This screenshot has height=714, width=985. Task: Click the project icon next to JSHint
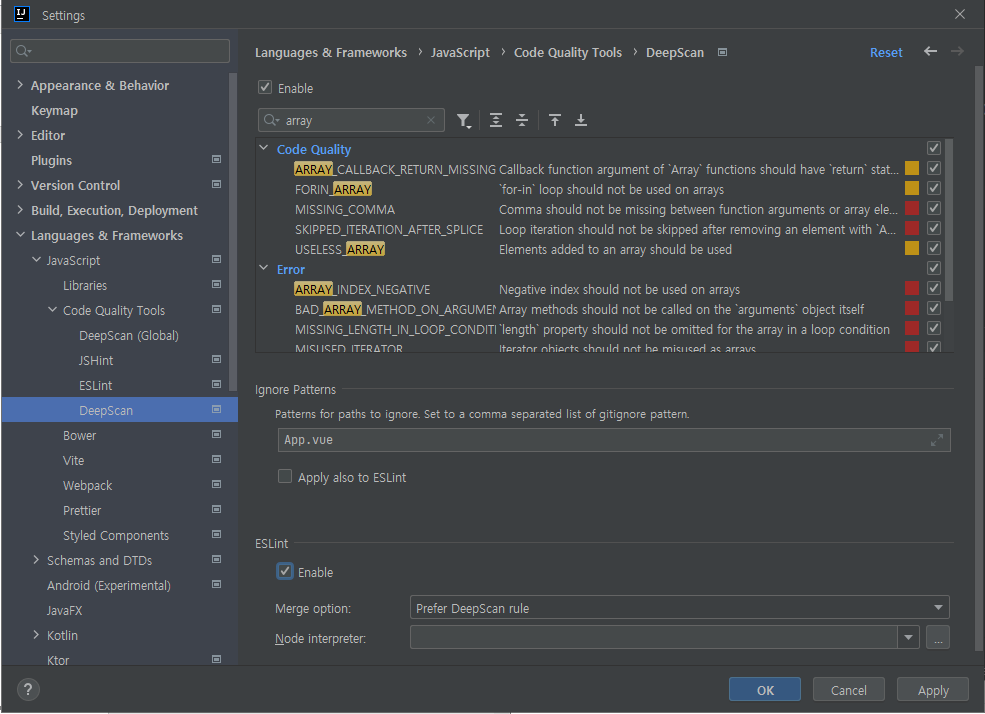(x=217, y=359)
